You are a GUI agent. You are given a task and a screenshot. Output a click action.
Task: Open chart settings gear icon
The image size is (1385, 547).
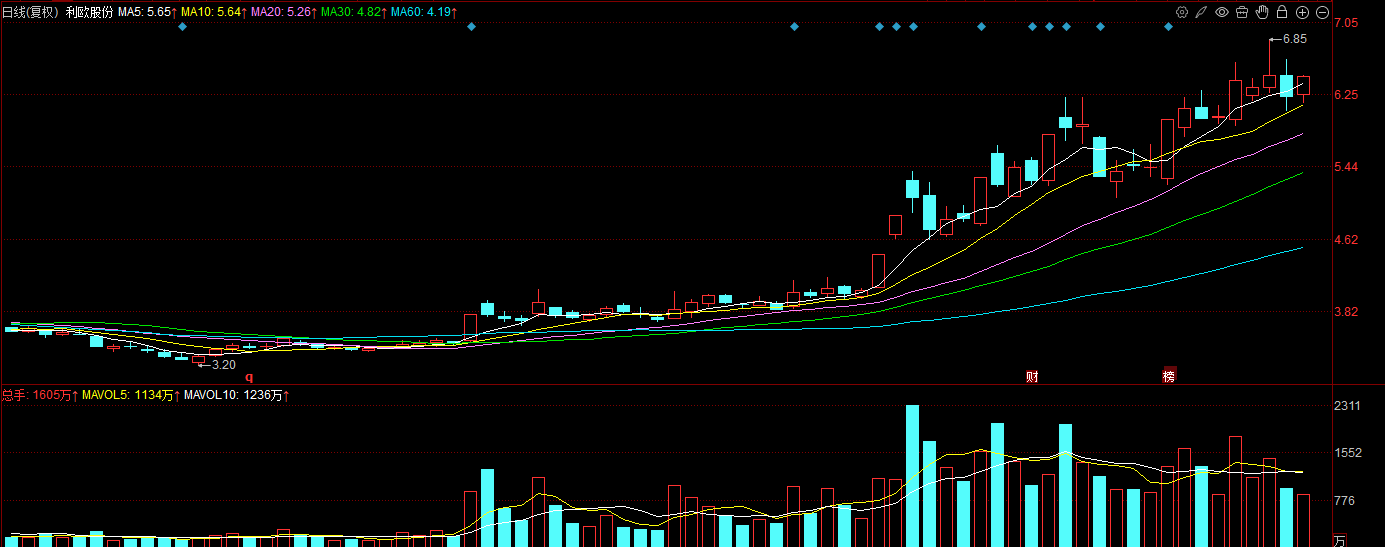[1181, 12]
